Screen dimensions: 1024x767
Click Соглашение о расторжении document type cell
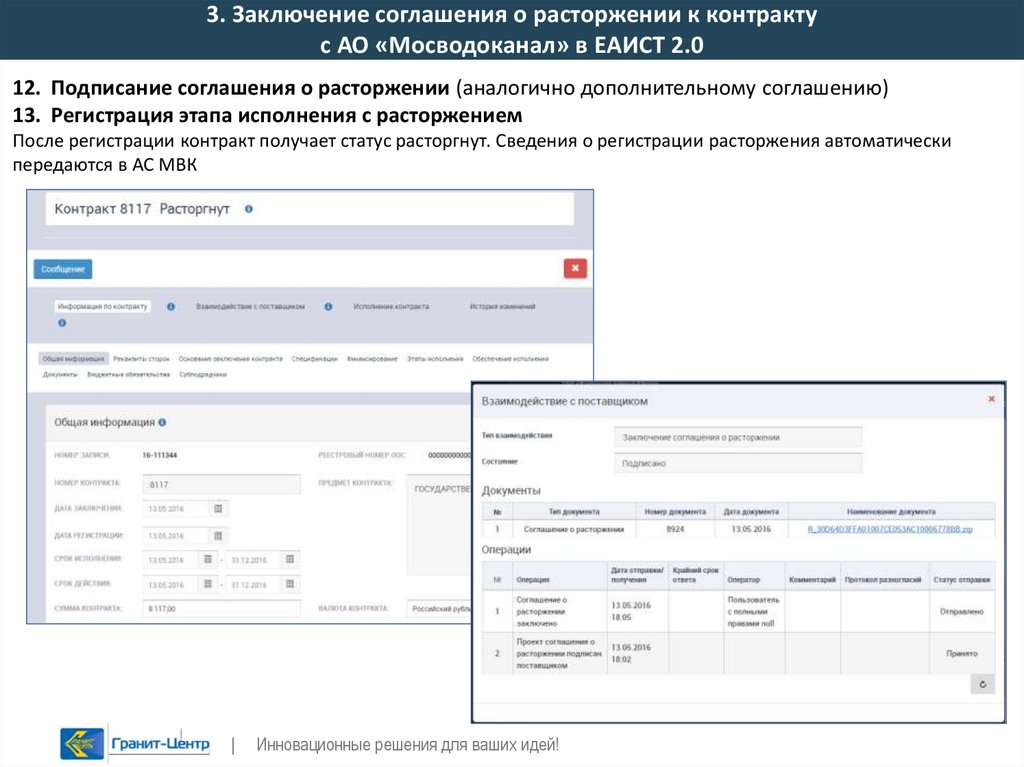point(574,529)
